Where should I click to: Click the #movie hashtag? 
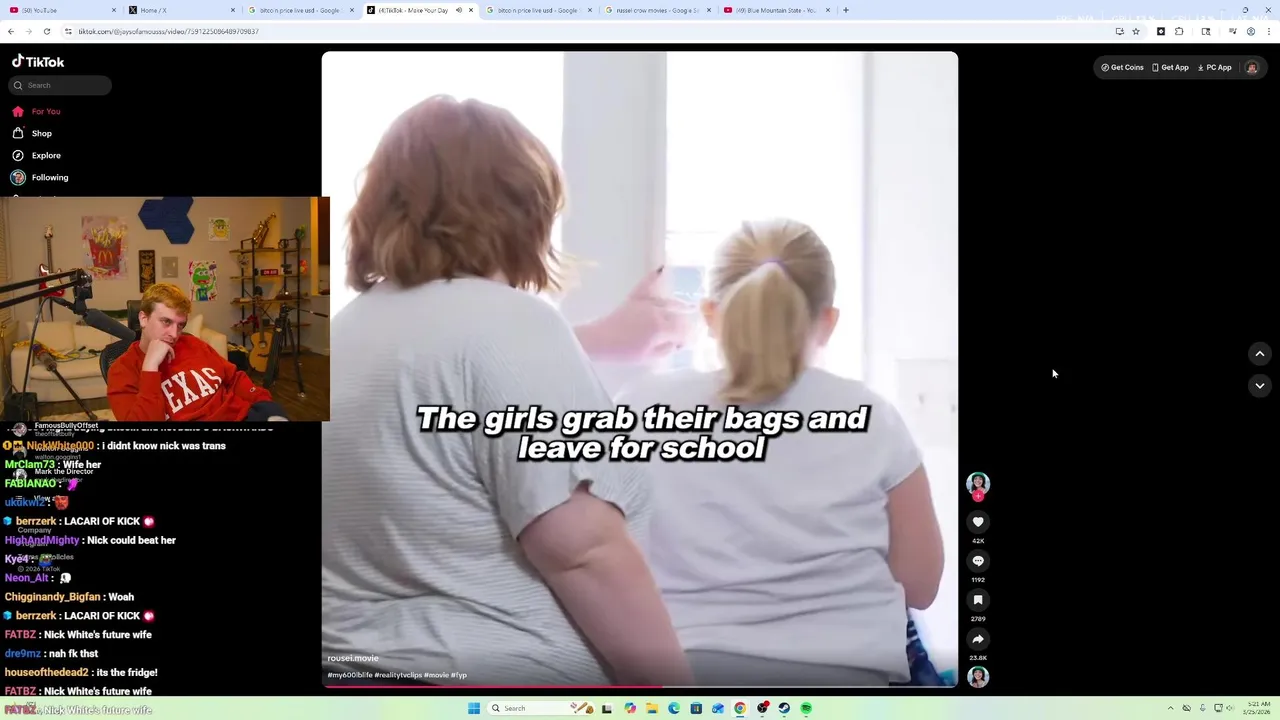tap(436, 675)
